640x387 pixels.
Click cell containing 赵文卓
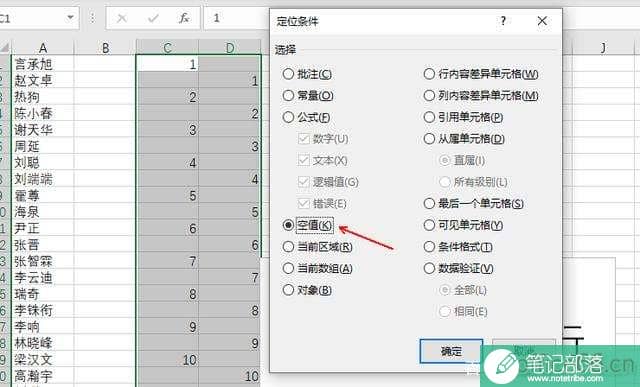(42, 80)
